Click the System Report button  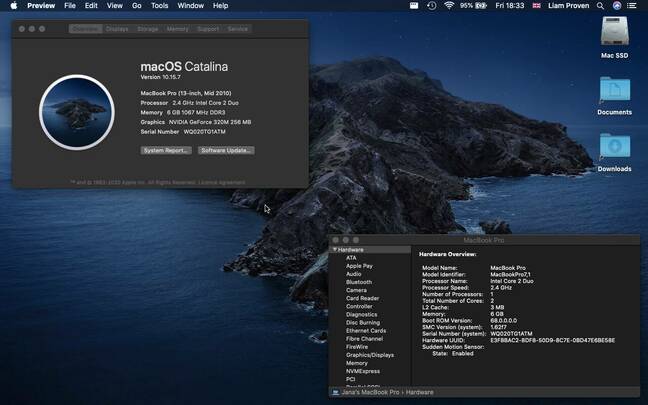tap(166, 150)
